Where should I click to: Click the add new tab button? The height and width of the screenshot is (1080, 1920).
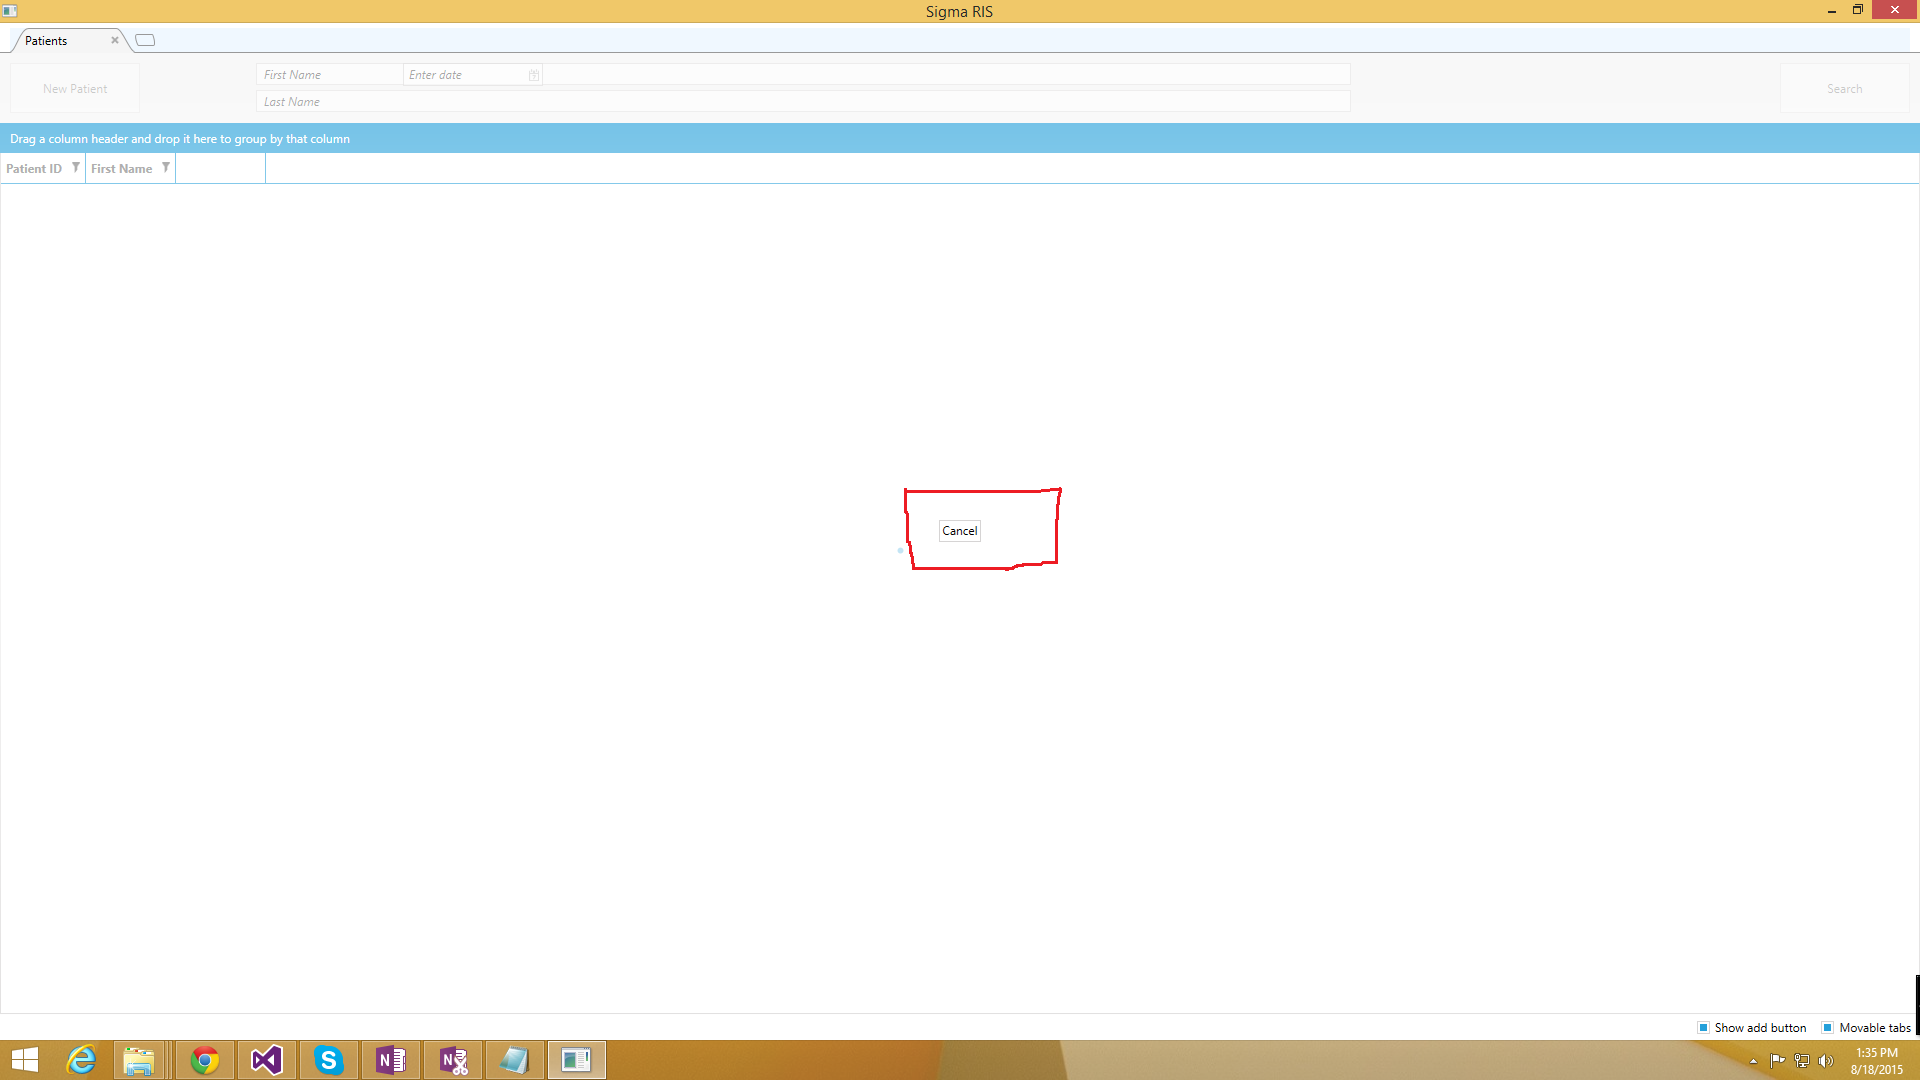(145, 40)
